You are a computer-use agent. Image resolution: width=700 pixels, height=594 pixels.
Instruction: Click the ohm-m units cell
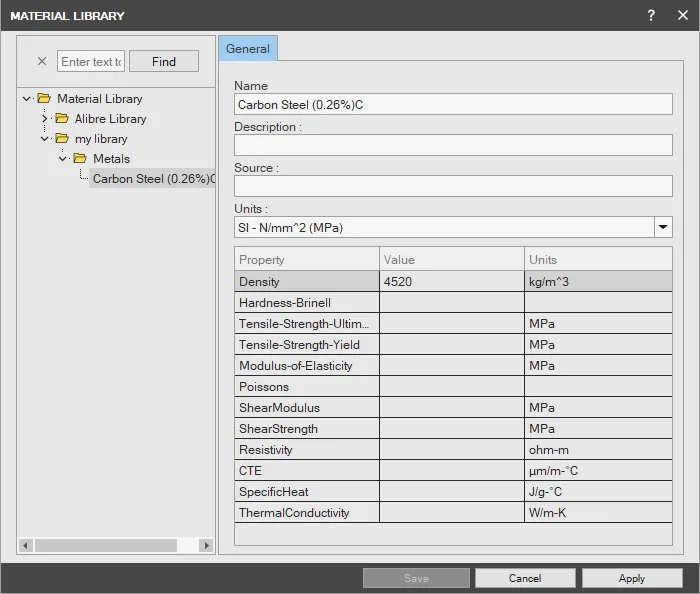[x=598, y=449]
